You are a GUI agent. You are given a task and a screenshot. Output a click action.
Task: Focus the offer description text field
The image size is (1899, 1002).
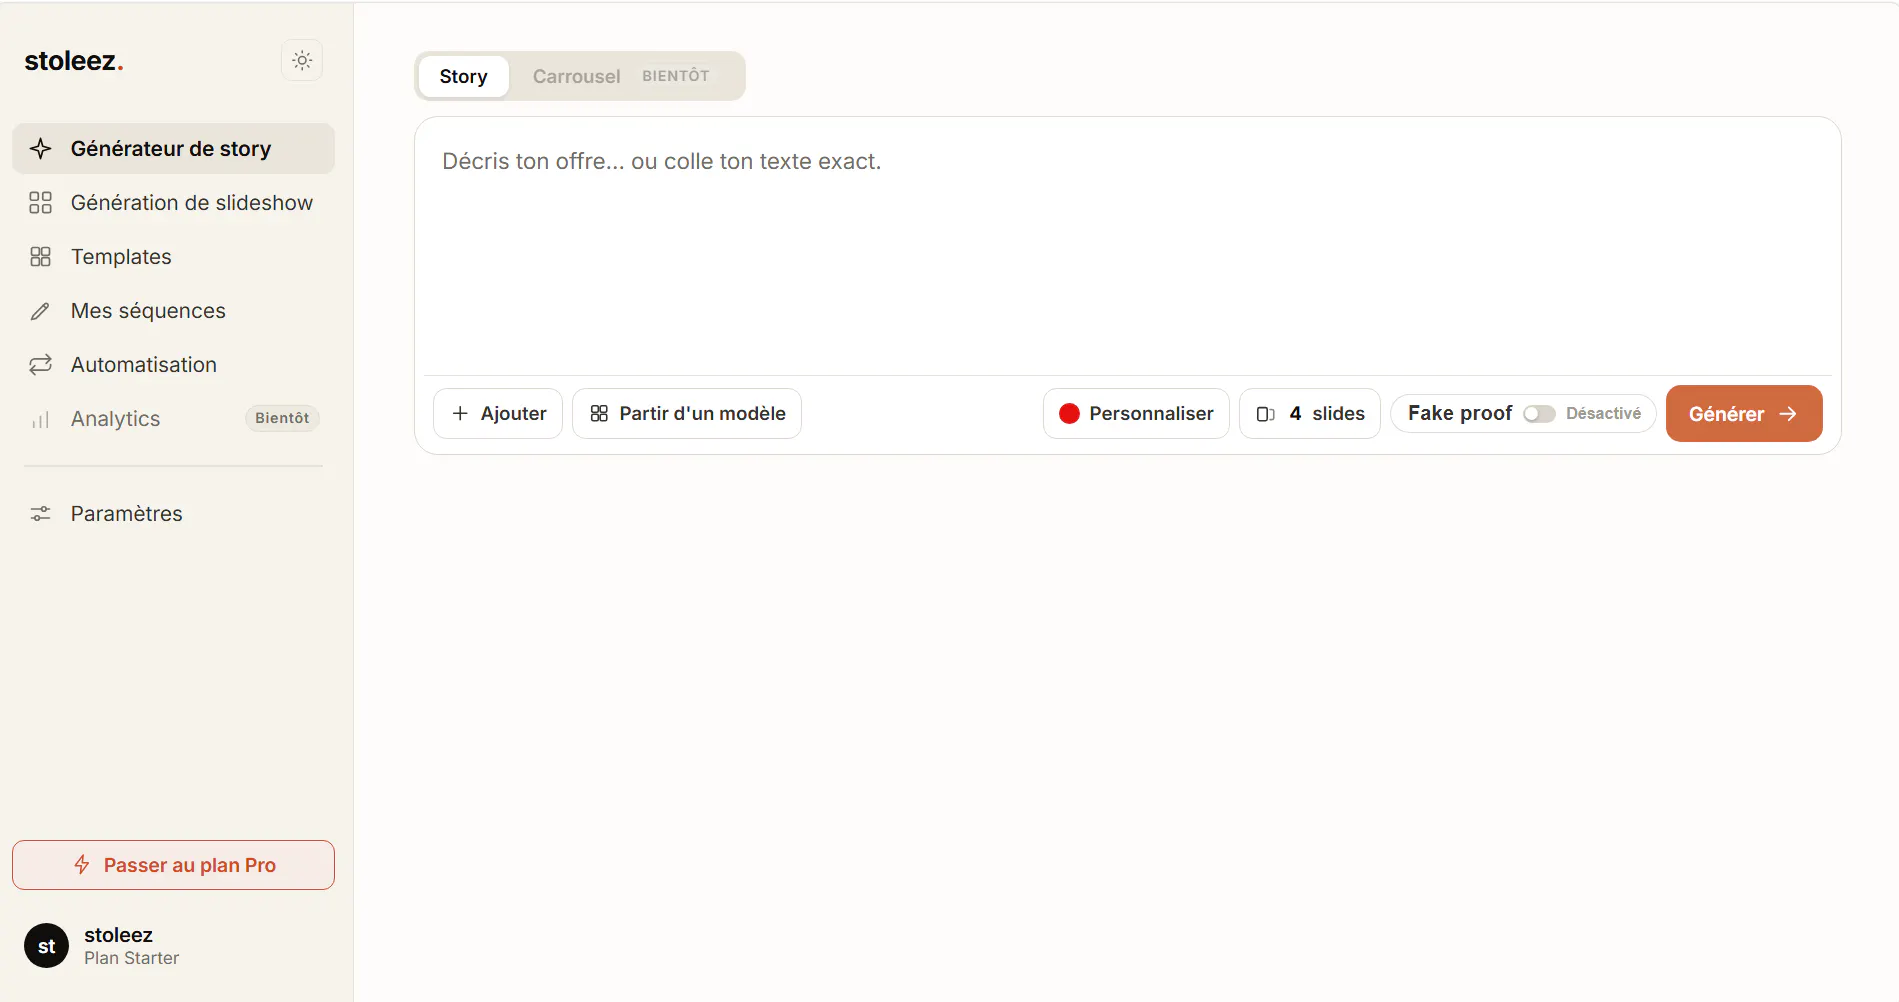1128,246
